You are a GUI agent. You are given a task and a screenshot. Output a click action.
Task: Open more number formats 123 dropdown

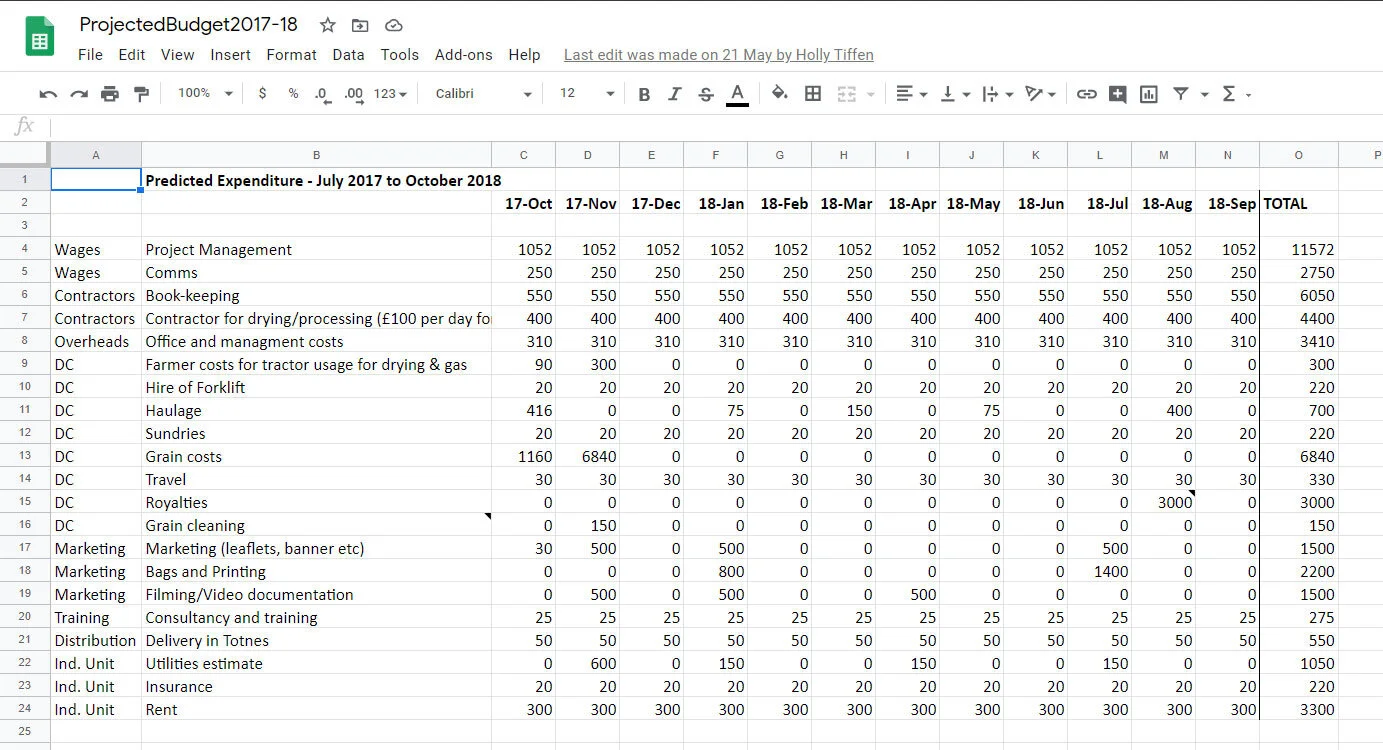(391, 93)
